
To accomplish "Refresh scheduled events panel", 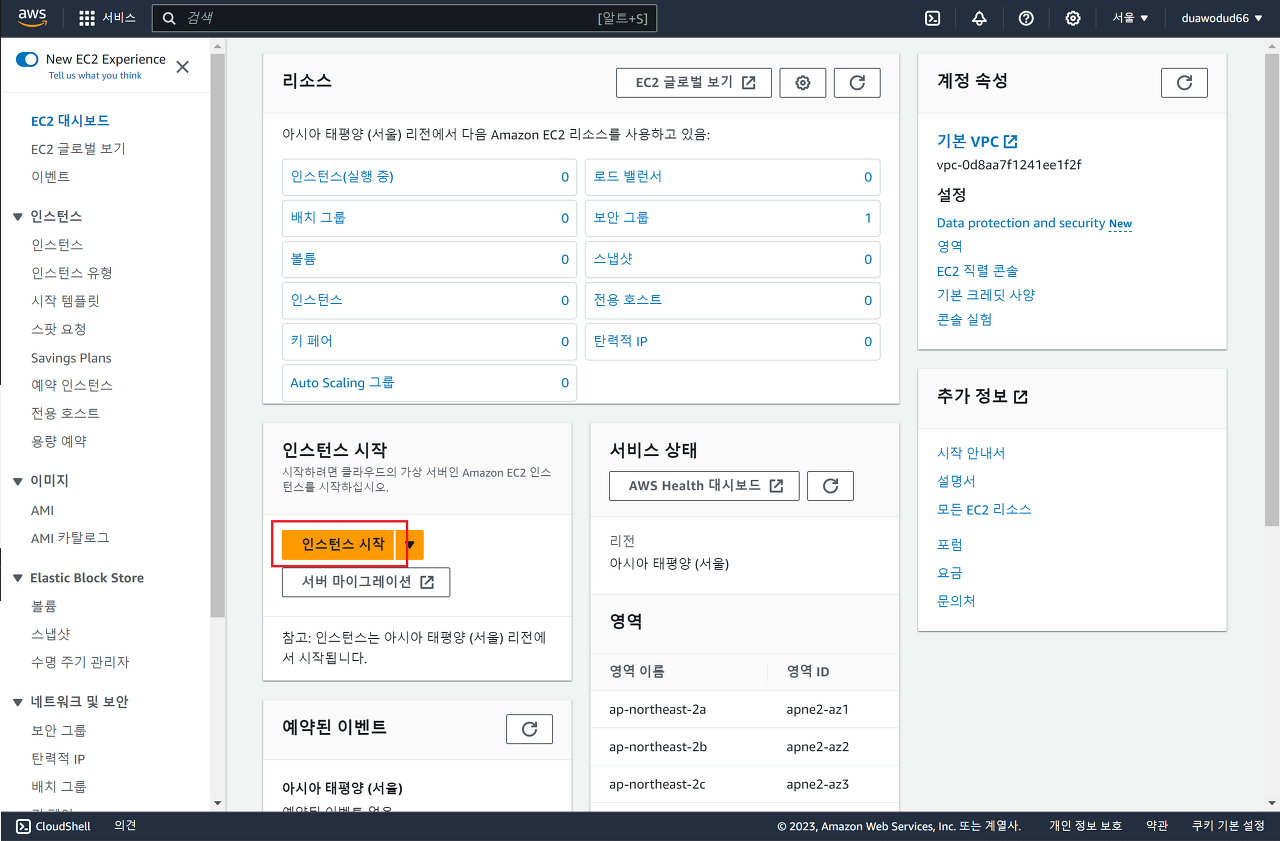I will coord(529,729).
